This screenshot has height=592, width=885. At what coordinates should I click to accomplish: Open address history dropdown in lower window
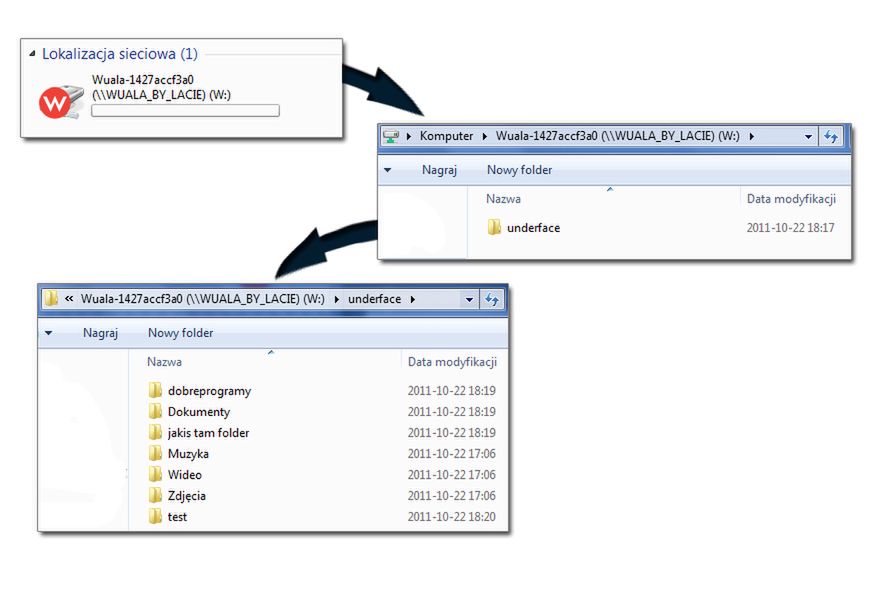point(469,300)
